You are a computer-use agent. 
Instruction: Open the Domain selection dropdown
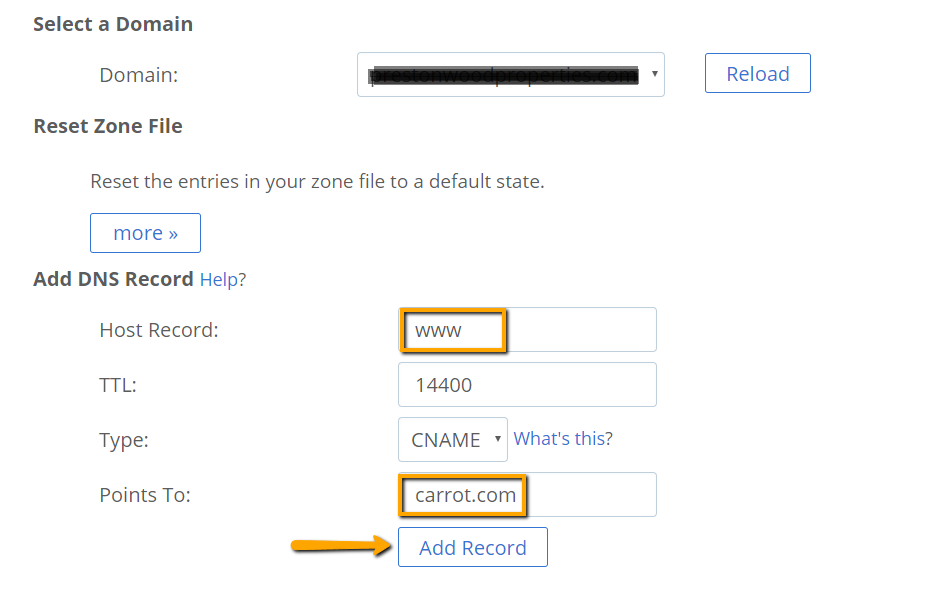tap(511, 75)
